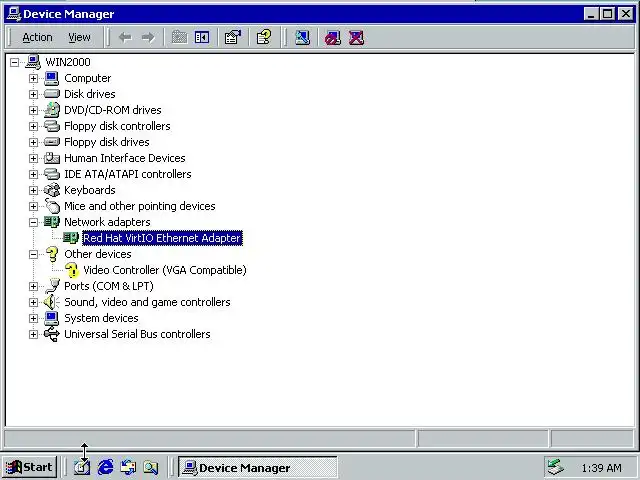The width and height of the screenshot is (640, 480).
Task: Click the Uninstall device toolbar icon
Action: pyautogui.click(x=356, y=38)
